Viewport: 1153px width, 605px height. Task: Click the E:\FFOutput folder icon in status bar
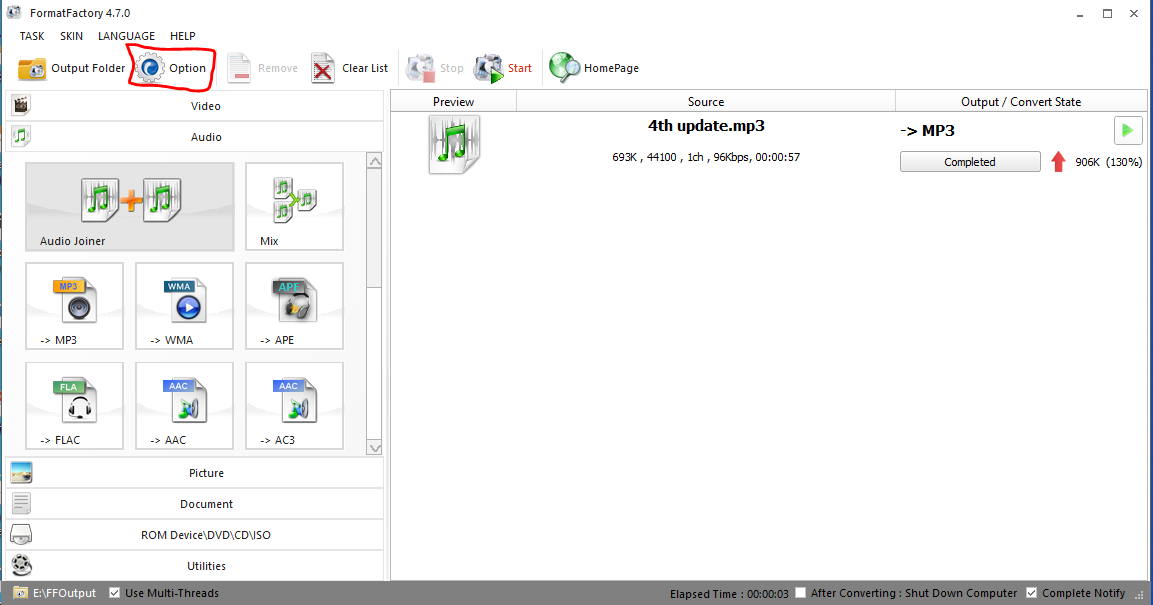tap(21, 593)
